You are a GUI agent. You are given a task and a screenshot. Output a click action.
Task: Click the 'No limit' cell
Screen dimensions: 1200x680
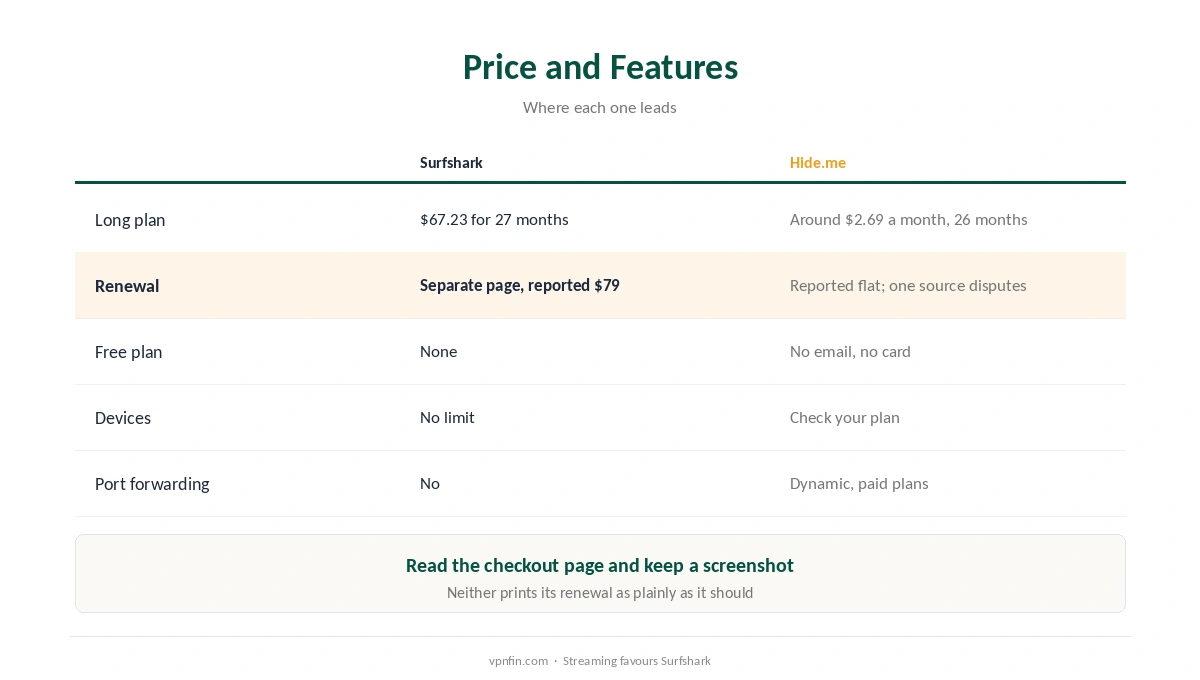[x=447, y=418]
